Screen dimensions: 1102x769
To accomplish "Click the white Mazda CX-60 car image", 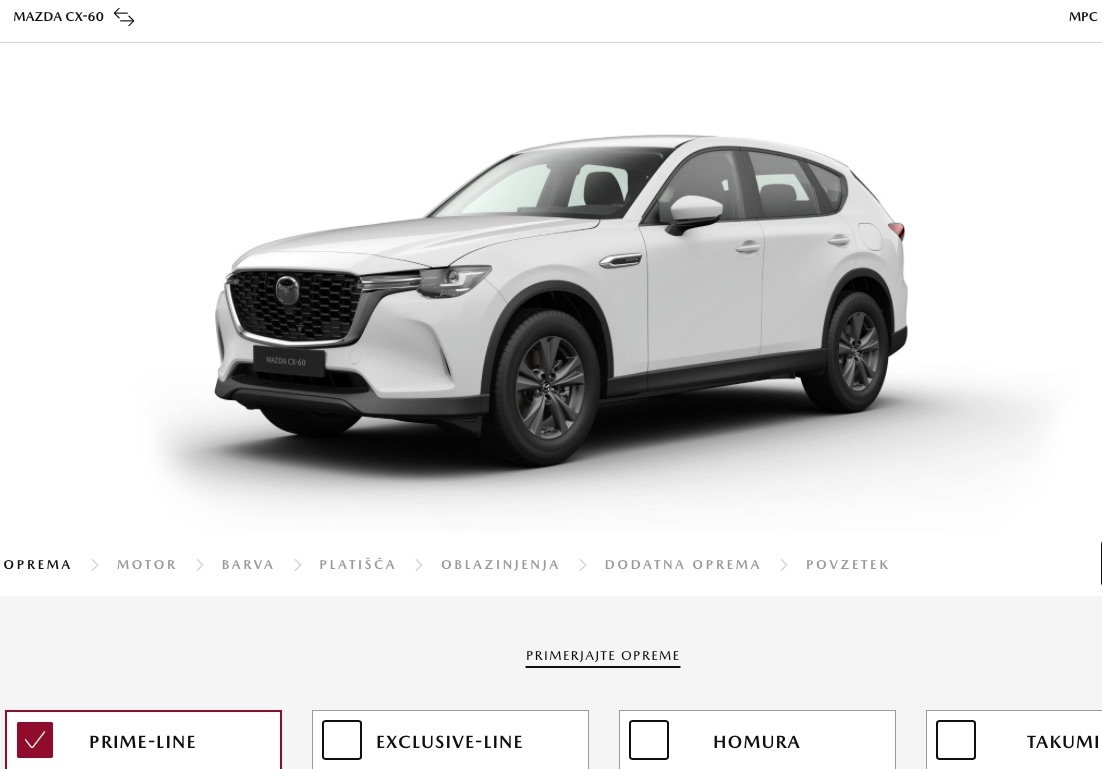I will coord(561,299).
